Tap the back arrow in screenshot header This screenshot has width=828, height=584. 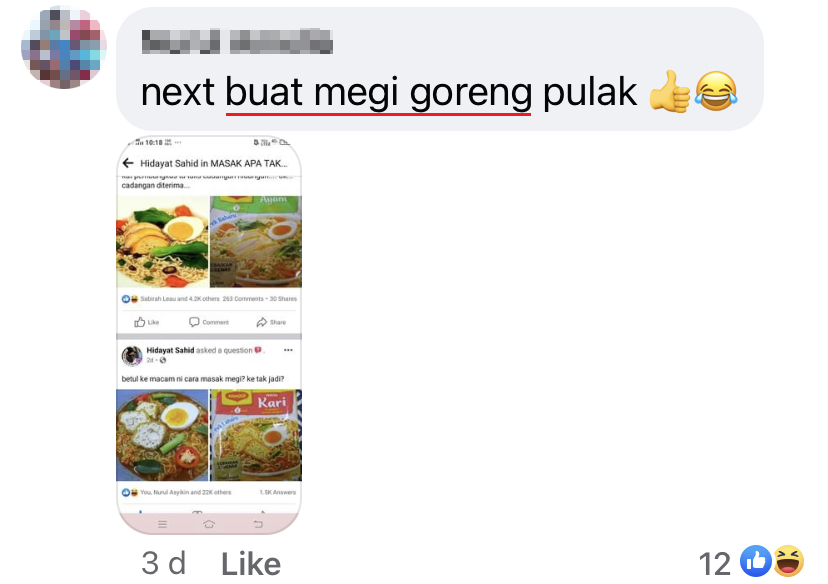tap(128, 163)
